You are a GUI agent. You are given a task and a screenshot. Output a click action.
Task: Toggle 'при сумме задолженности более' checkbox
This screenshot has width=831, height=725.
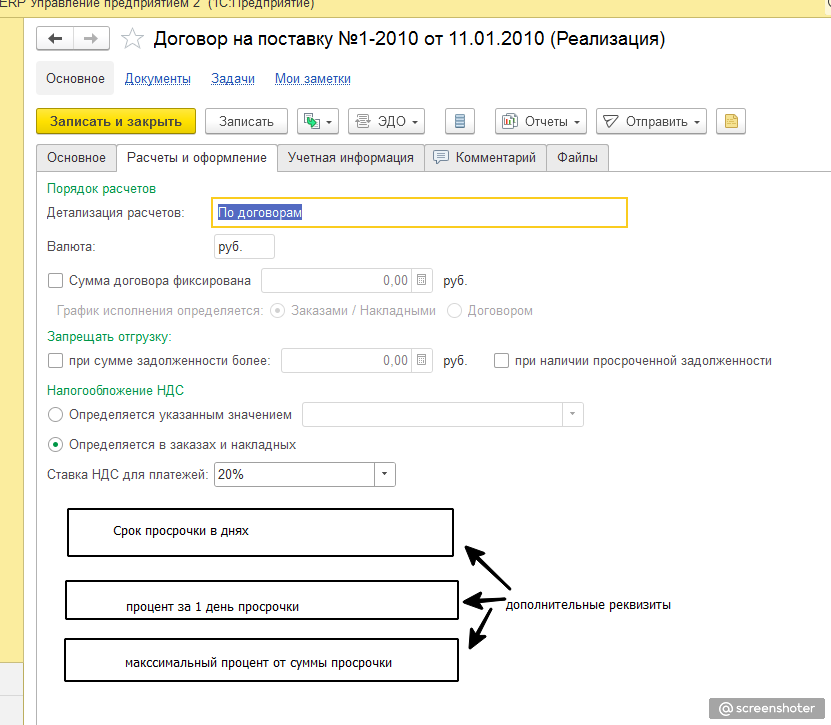[x=55, y=360]
